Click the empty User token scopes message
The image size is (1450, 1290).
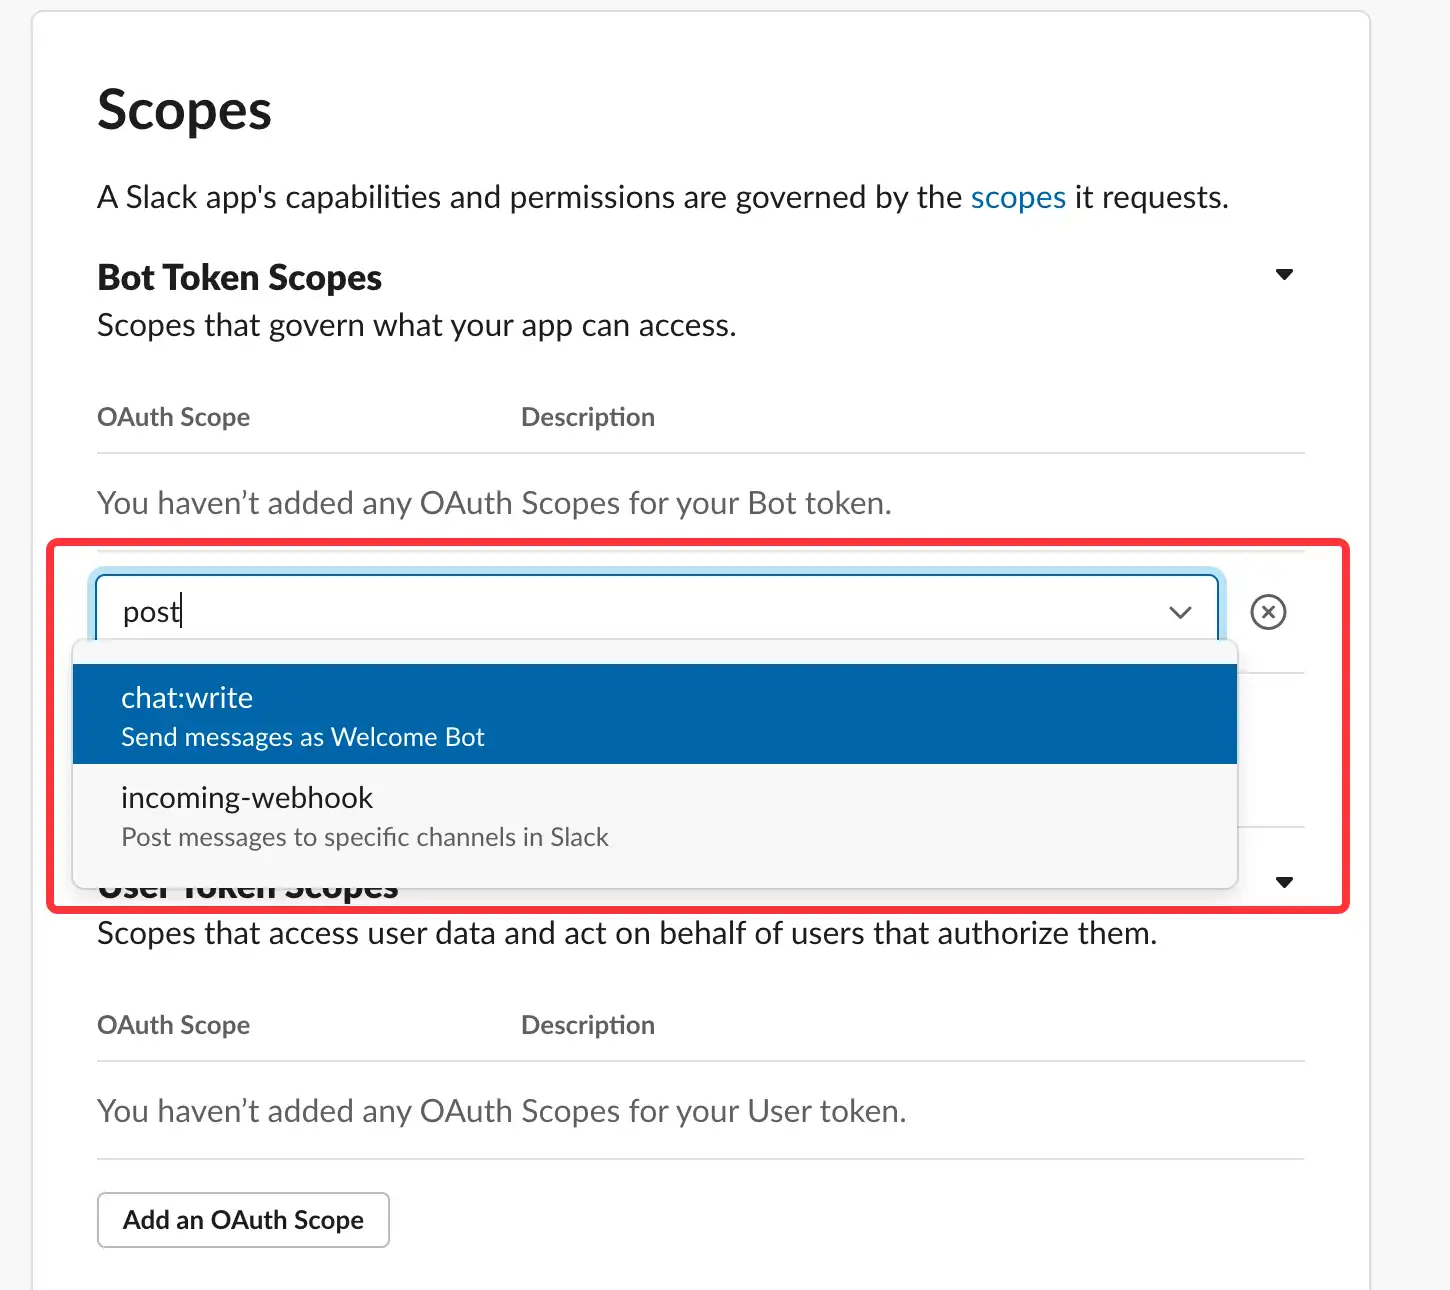502,1110
